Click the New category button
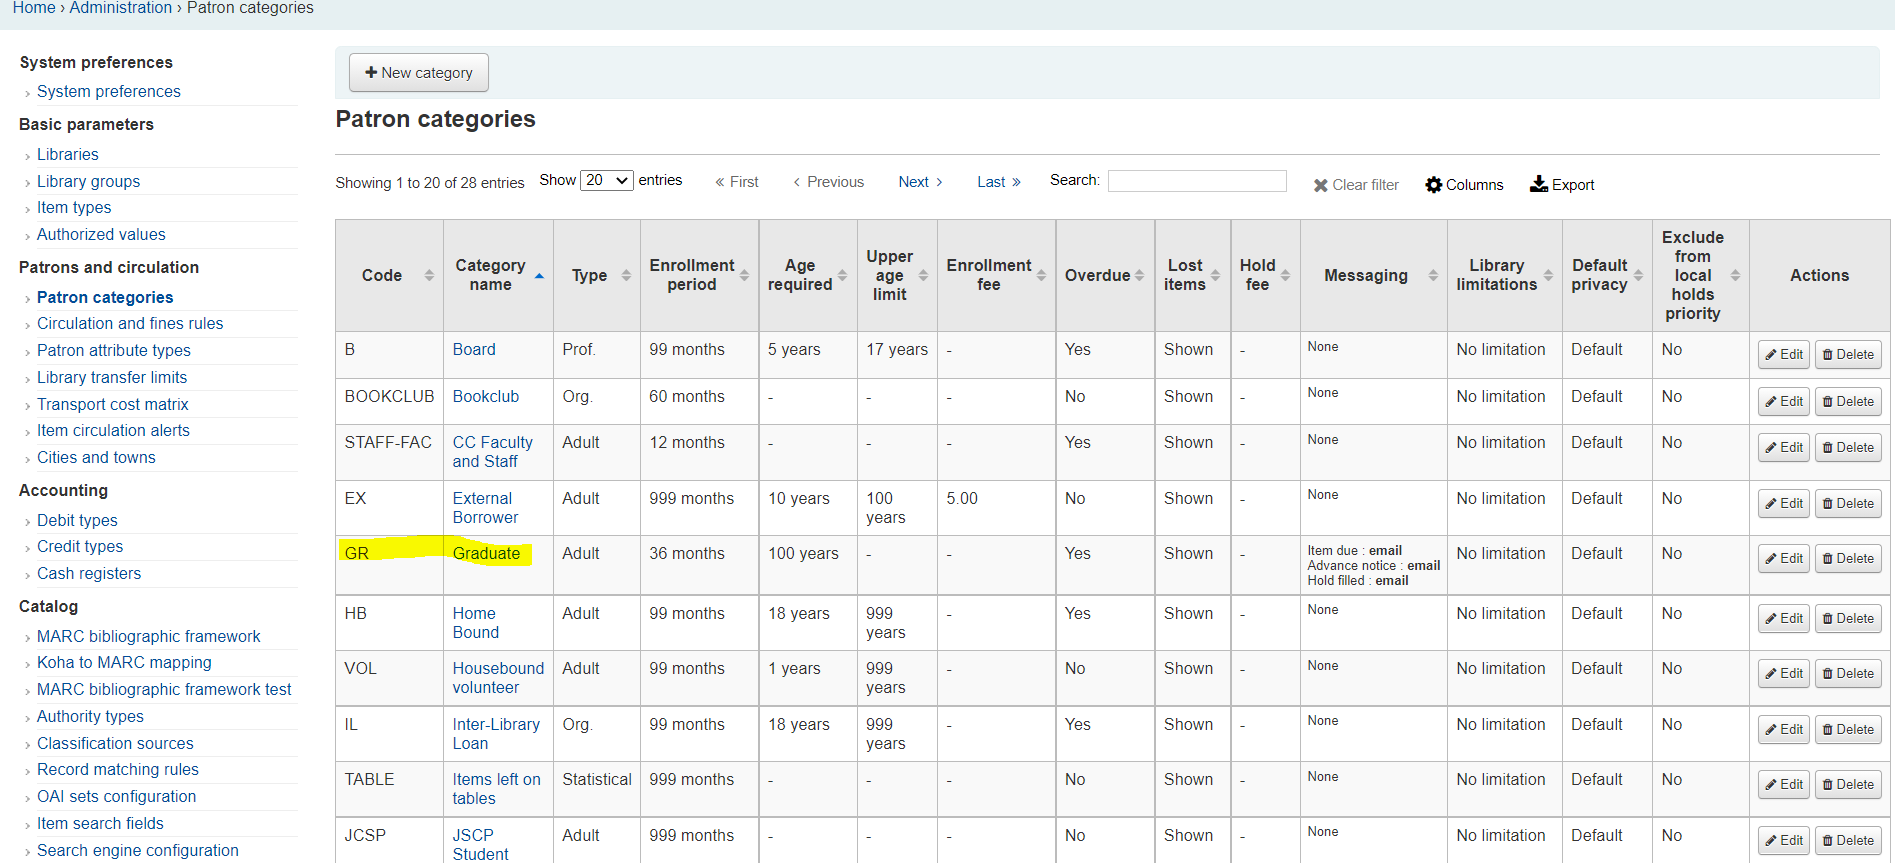This screenshot has height=863, width=1895. [418, 73]
